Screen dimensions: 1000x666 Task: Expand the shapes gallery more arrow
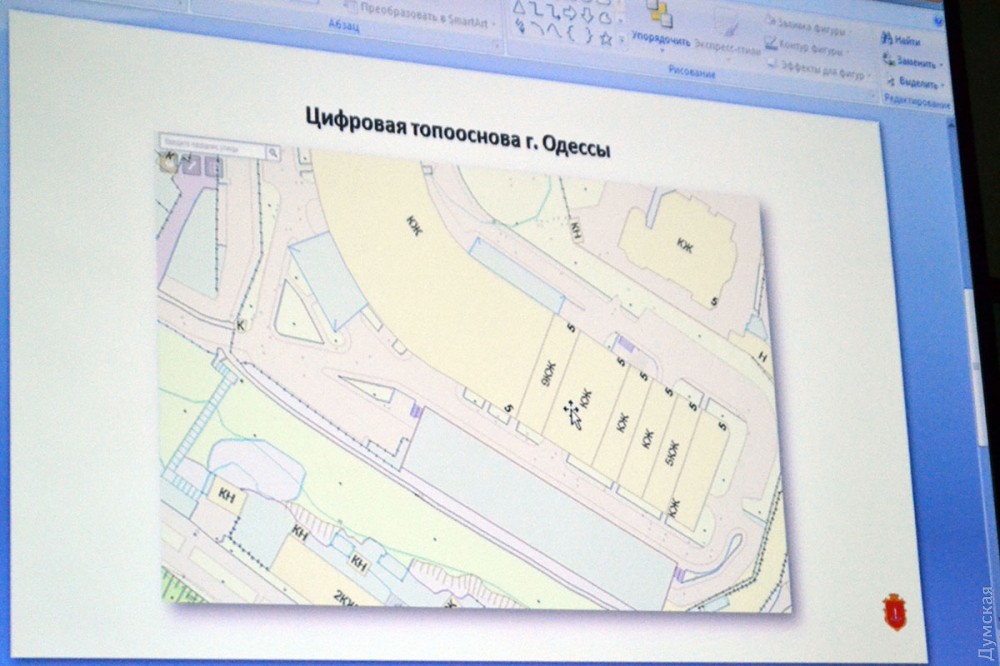[623, 38]
